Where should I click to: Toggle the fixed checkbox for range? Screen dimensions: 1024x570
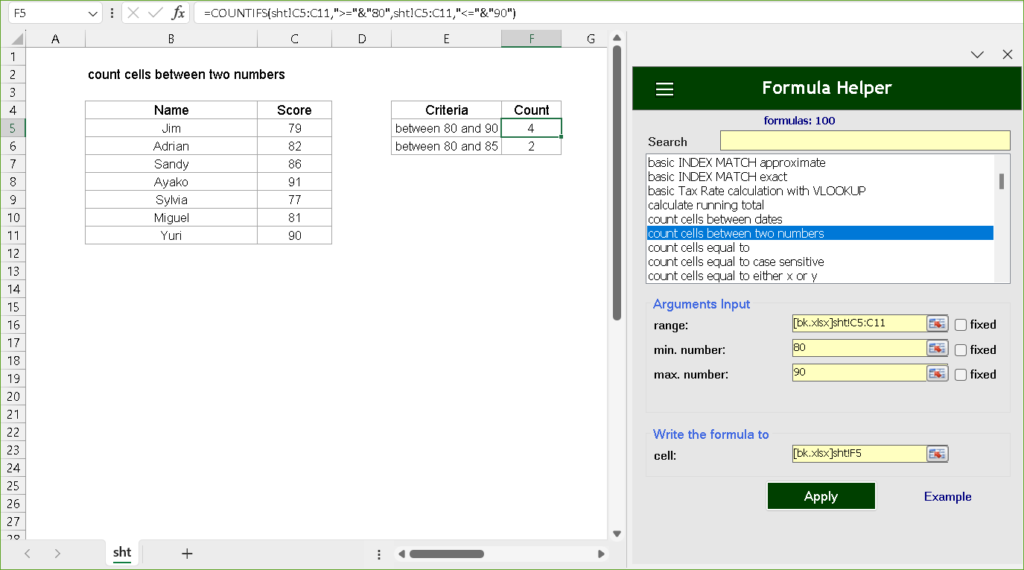961,325
